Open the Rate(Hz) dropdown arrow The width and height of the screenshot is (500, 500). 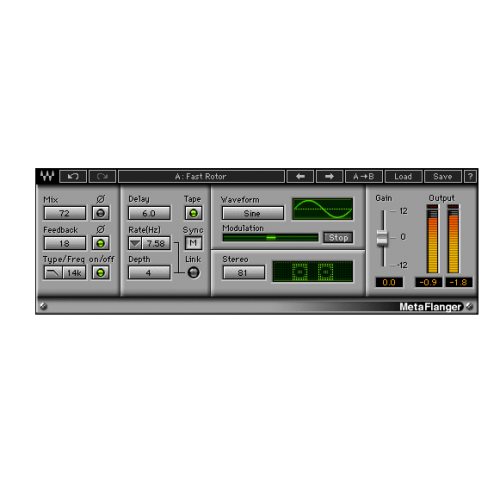[135, 243]
